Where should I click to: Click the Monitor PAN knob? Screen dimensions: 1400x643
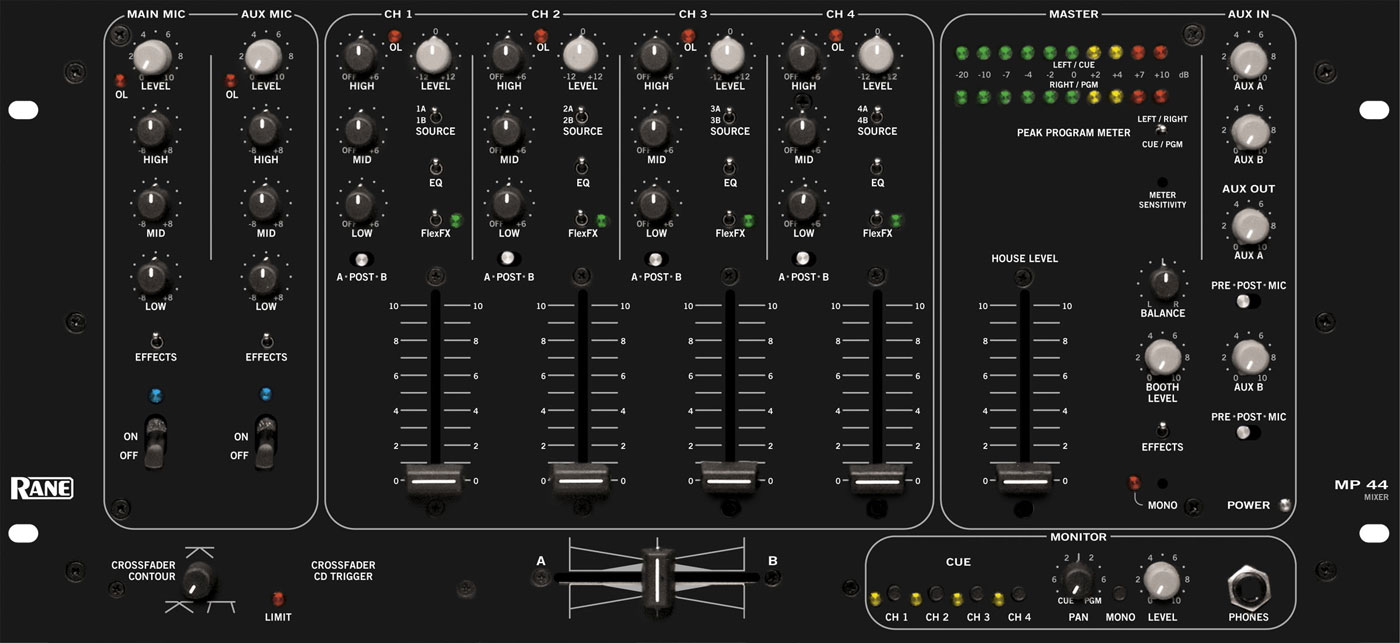click(1077, 580)
